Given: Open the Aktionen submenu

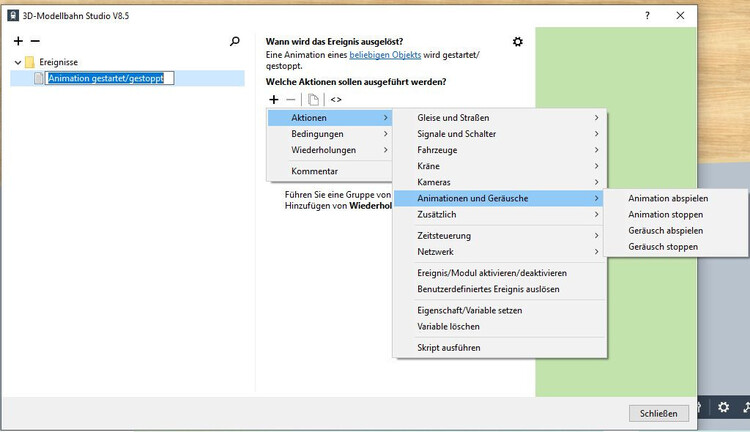Looking at the screenshot, I should 330,118.
